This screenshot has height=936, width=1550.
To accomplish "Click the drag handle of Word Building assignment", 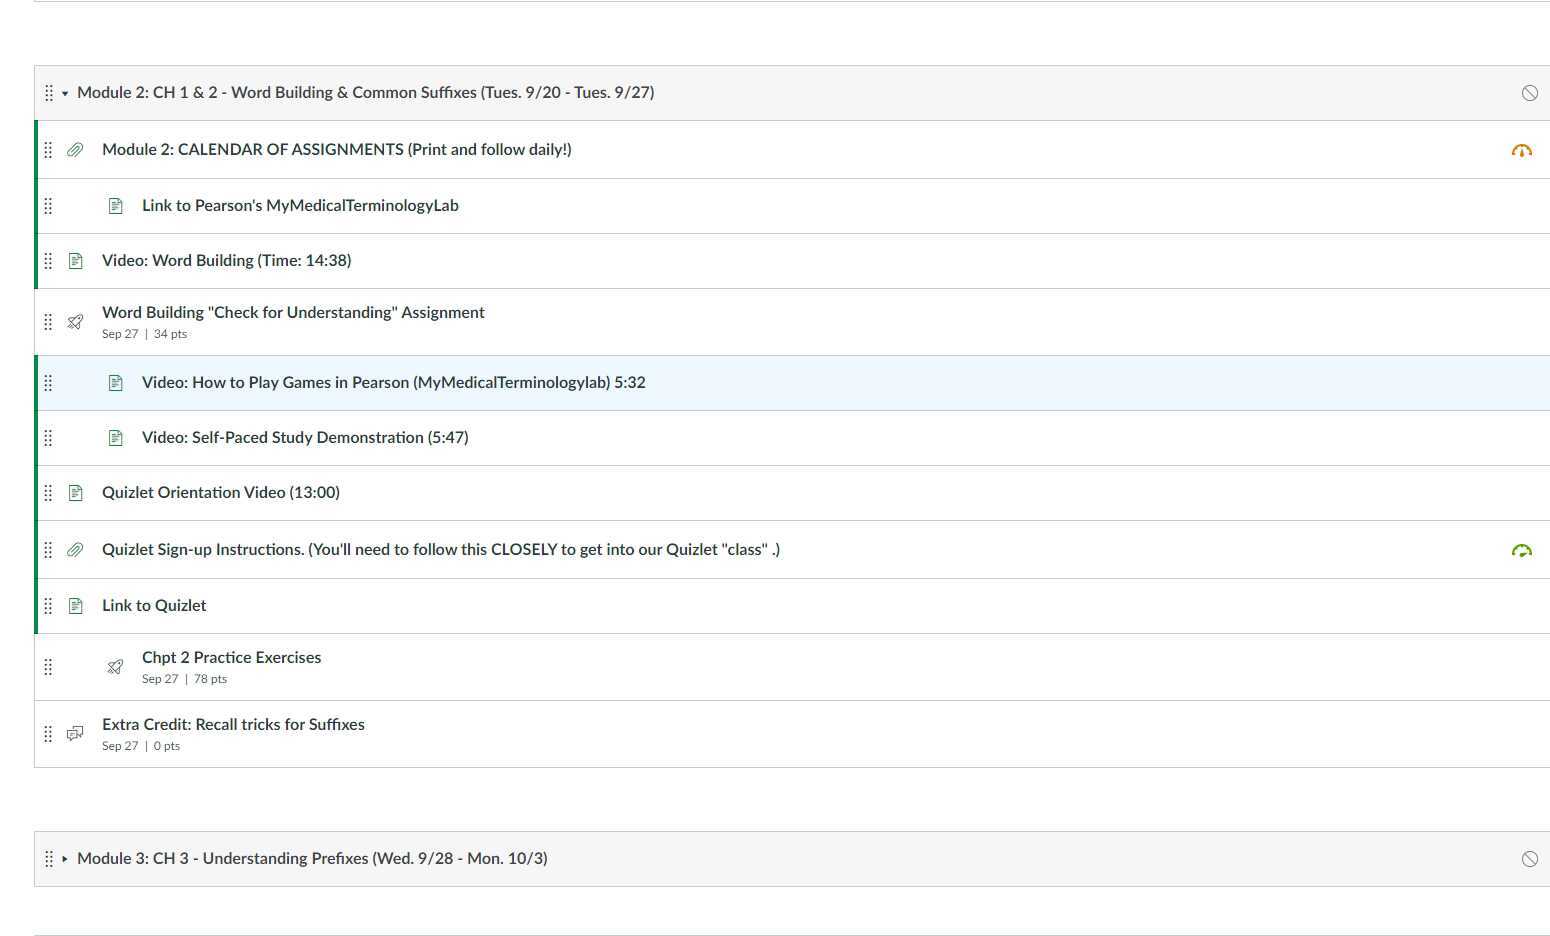I will point(47,321).
